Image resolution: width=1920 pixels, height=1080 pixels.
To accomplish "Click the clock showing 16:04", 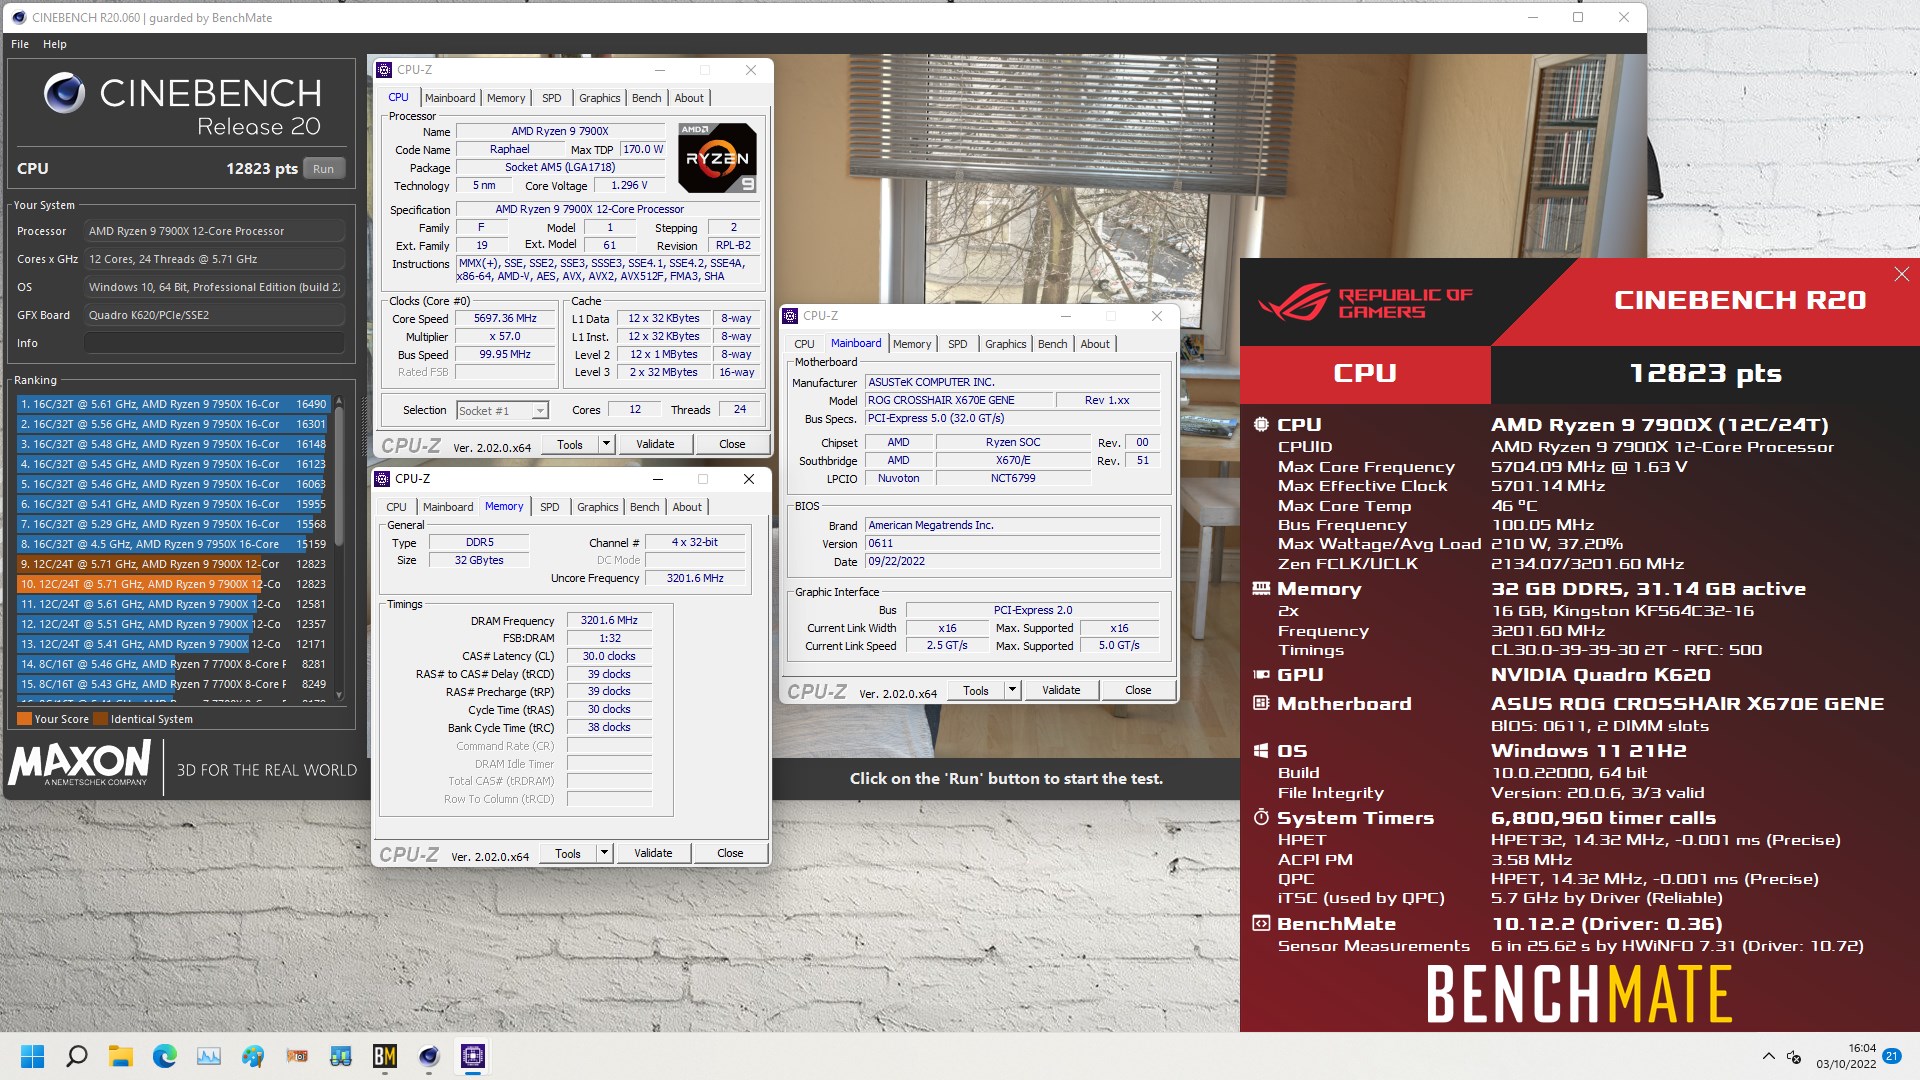I will 1861,1048.
